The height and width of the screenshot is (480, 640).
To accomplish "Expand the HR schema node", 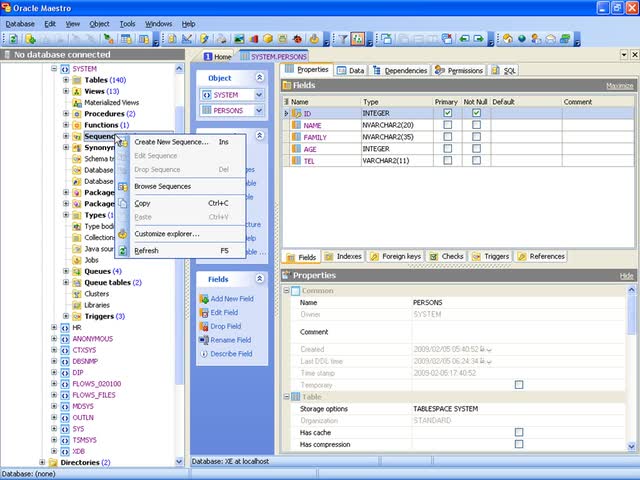I will 54,327.
